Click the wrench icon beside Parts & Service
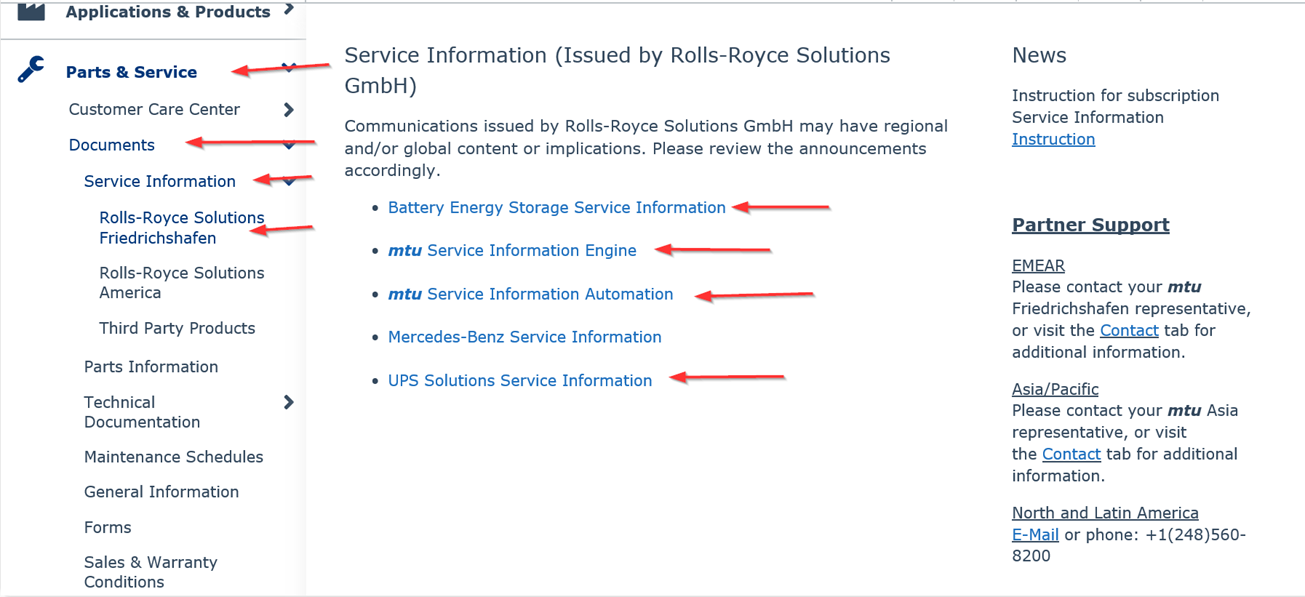This screenshot has height=597, width=1305. pos(31,69)
